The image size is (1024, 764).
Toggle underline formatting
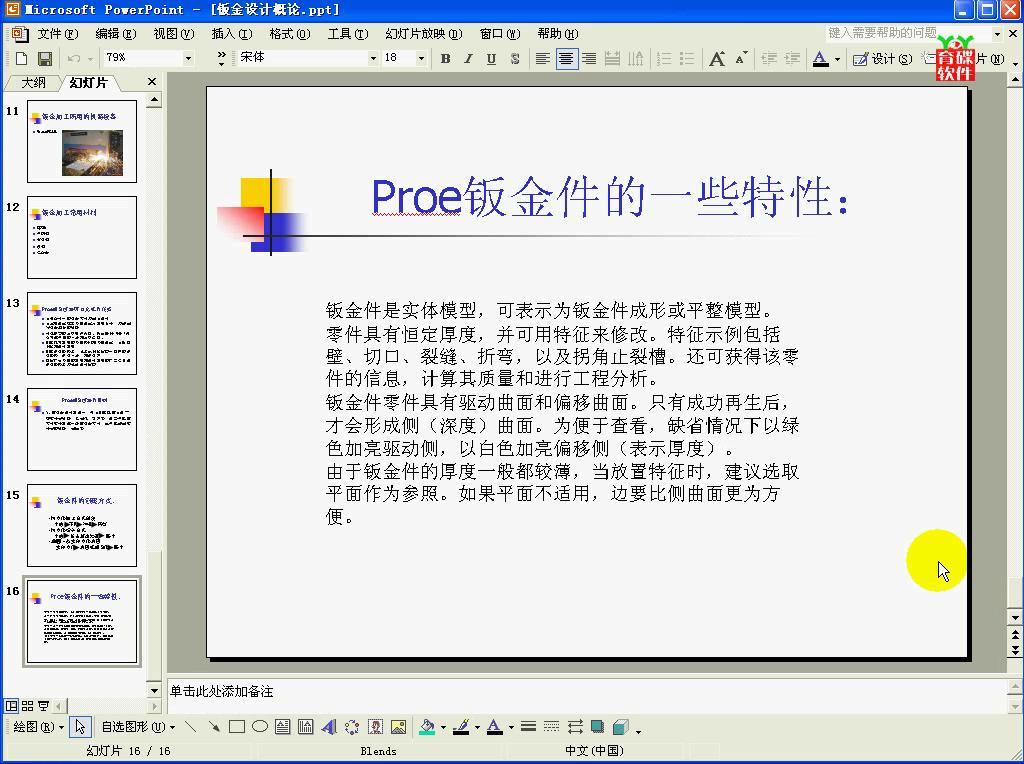click(491, 58)
